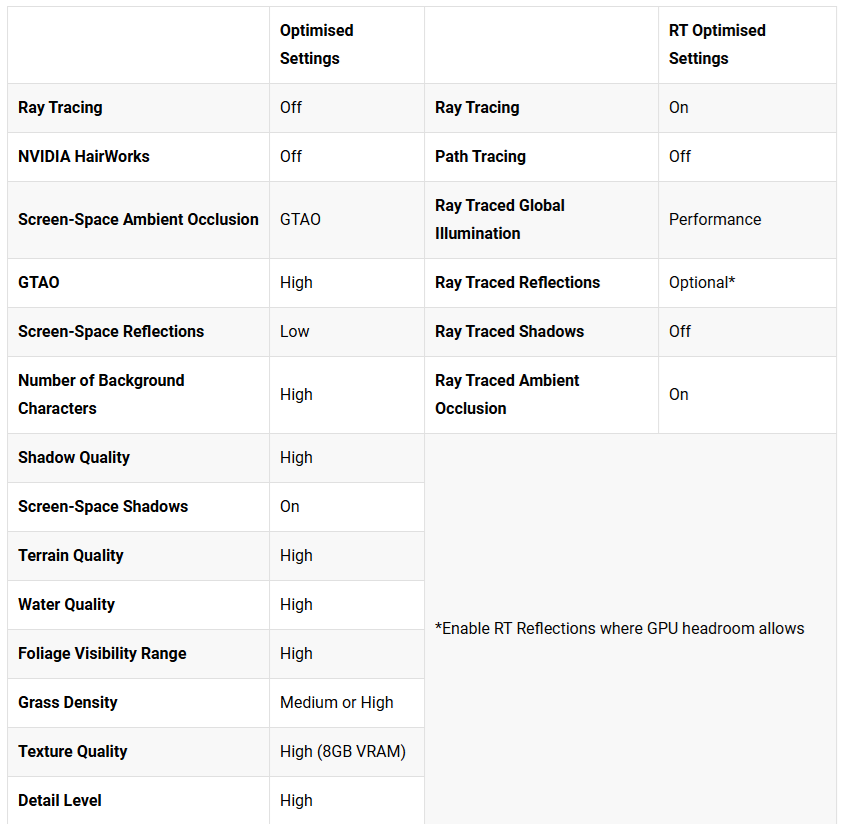Click the Off value for NVIDIA HairWorks
845x824 pixels.
(x=290, y=156)
